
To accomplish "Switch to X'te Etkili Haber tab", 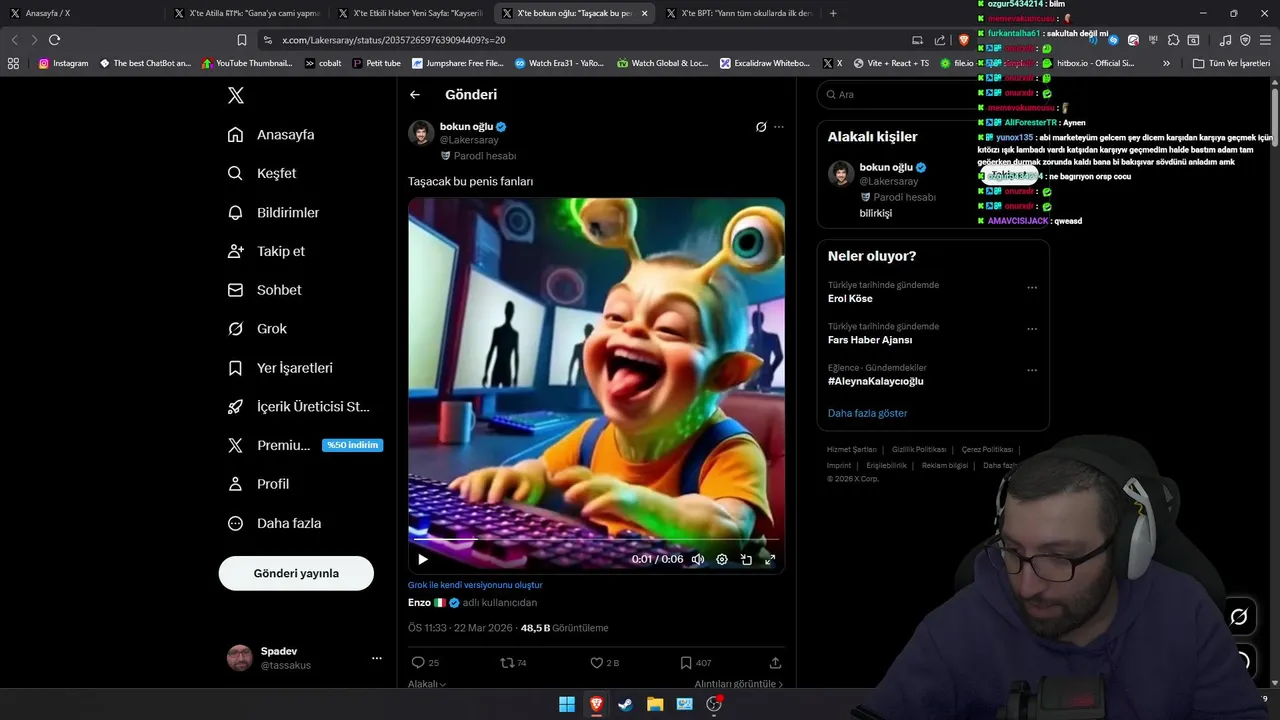I will pyautogui.click(x=410, y=13).
